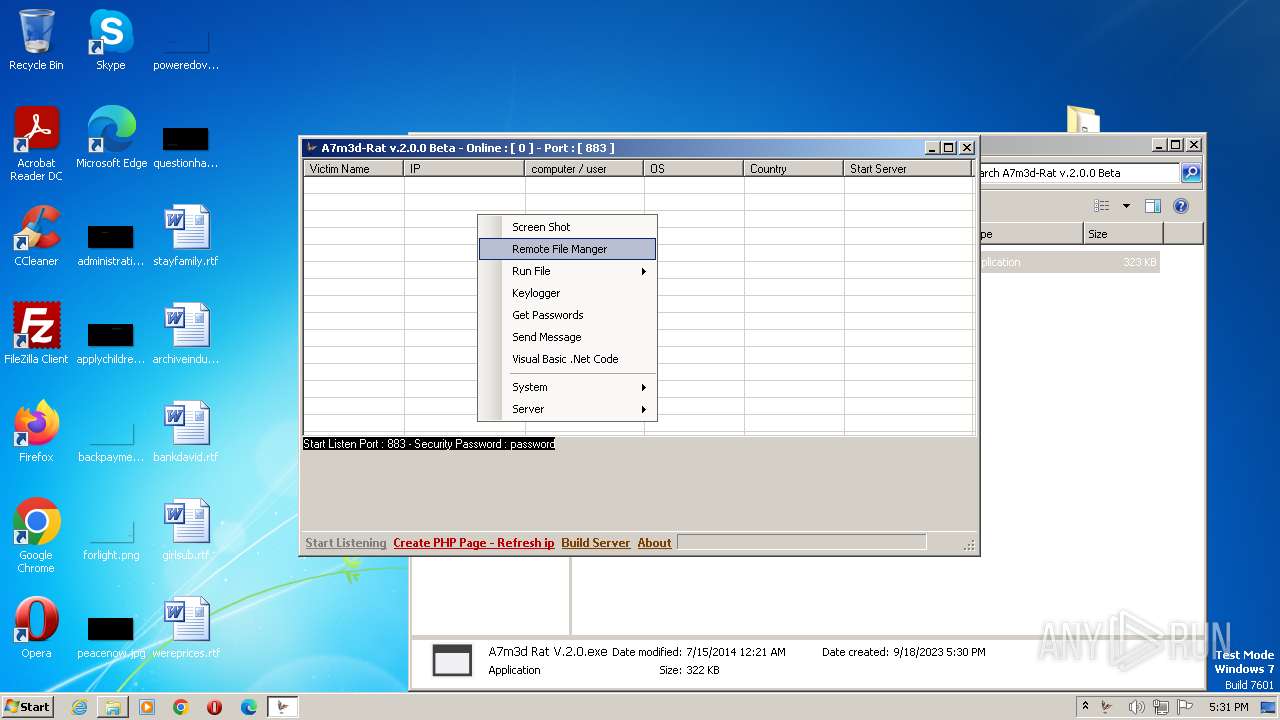Expand the Run File submenu

[567, 271]
